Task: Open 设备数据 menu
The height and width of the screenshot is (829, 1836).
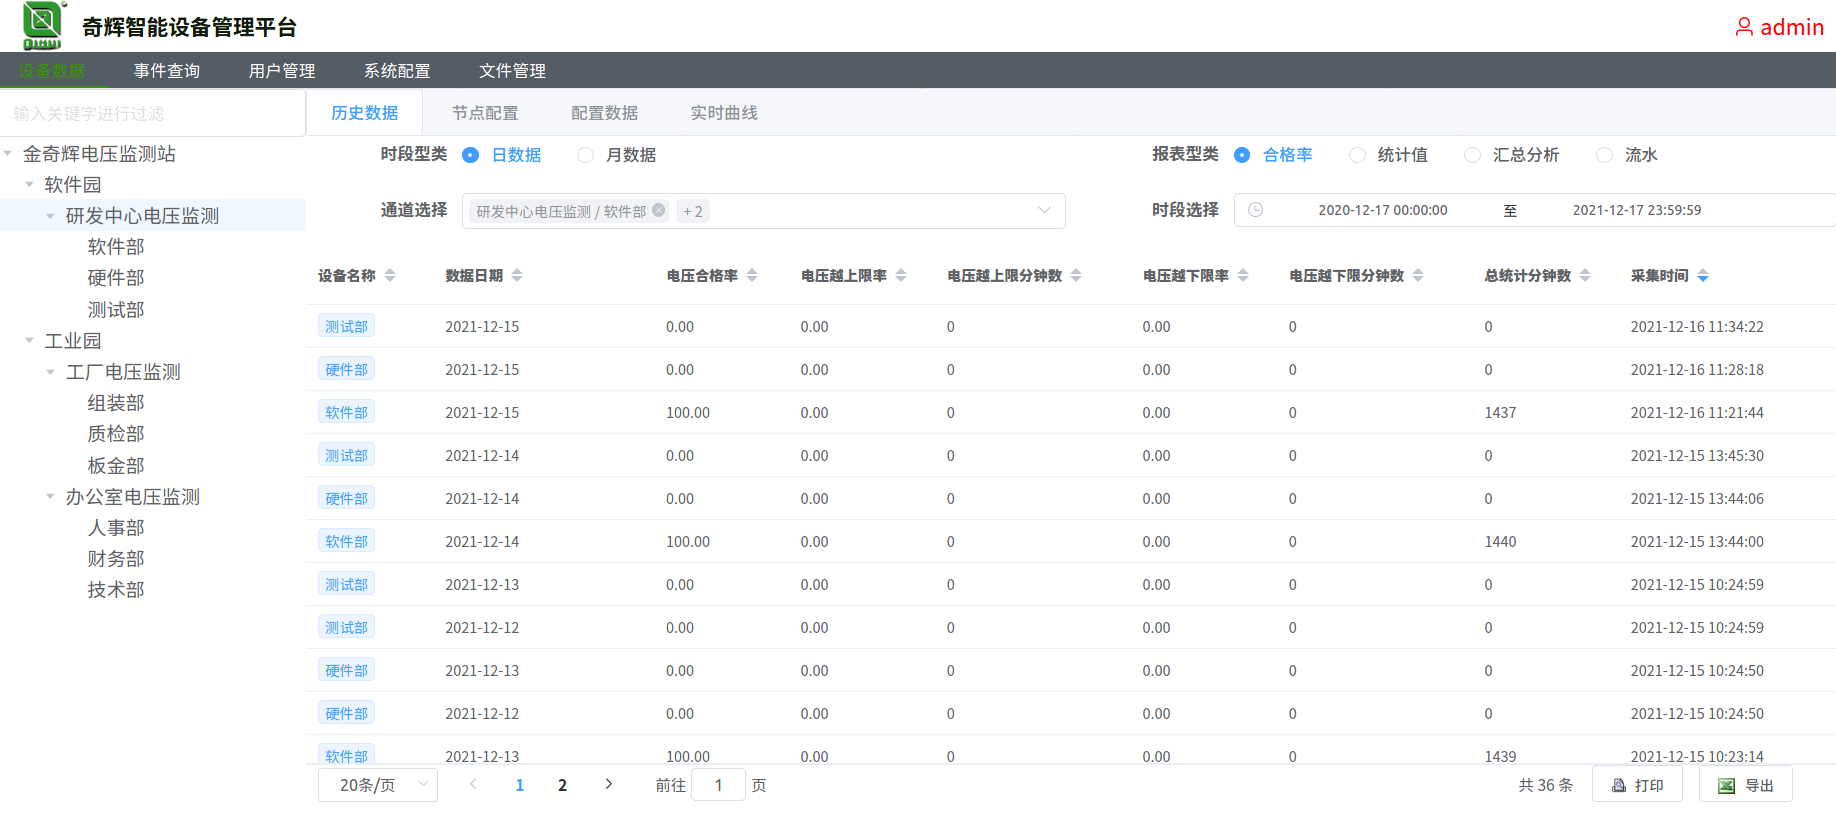Action: [x=52, y=71]
